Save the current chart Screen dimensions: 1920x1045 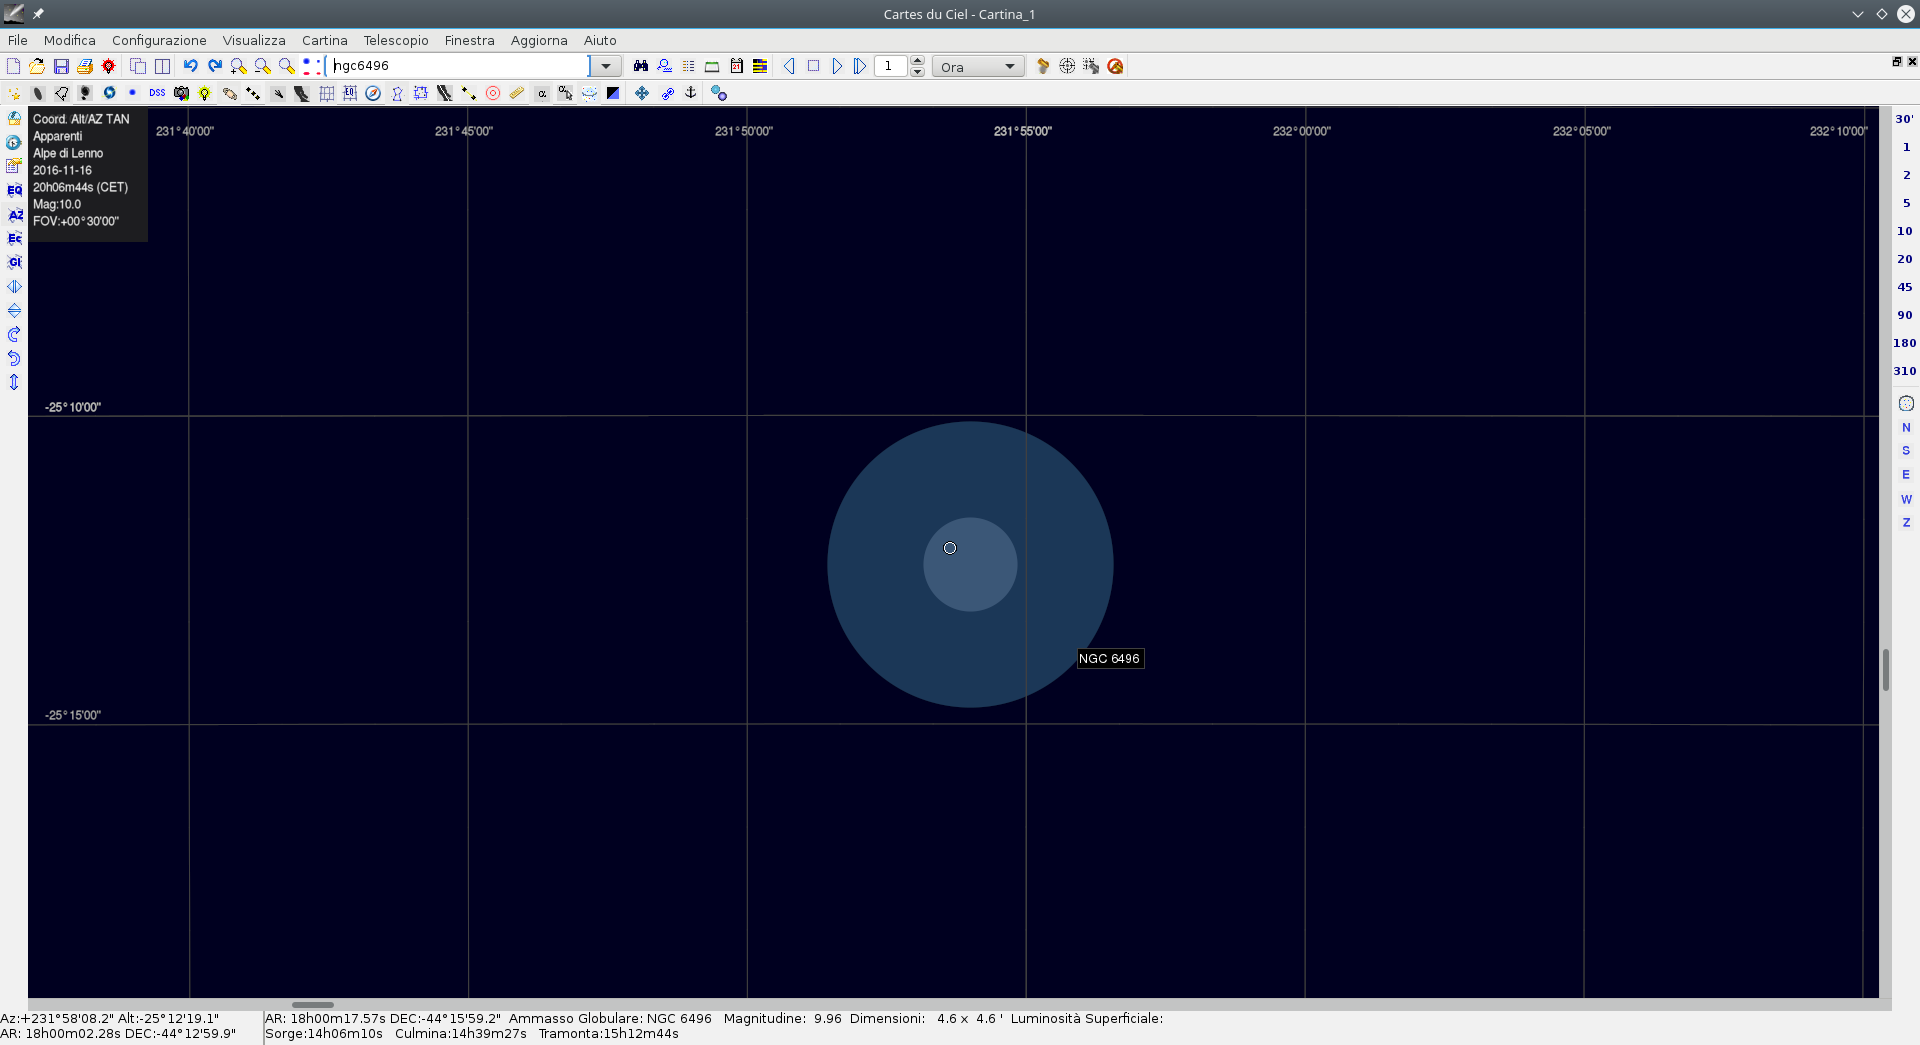pyautogui.click(x=61, y=66)
